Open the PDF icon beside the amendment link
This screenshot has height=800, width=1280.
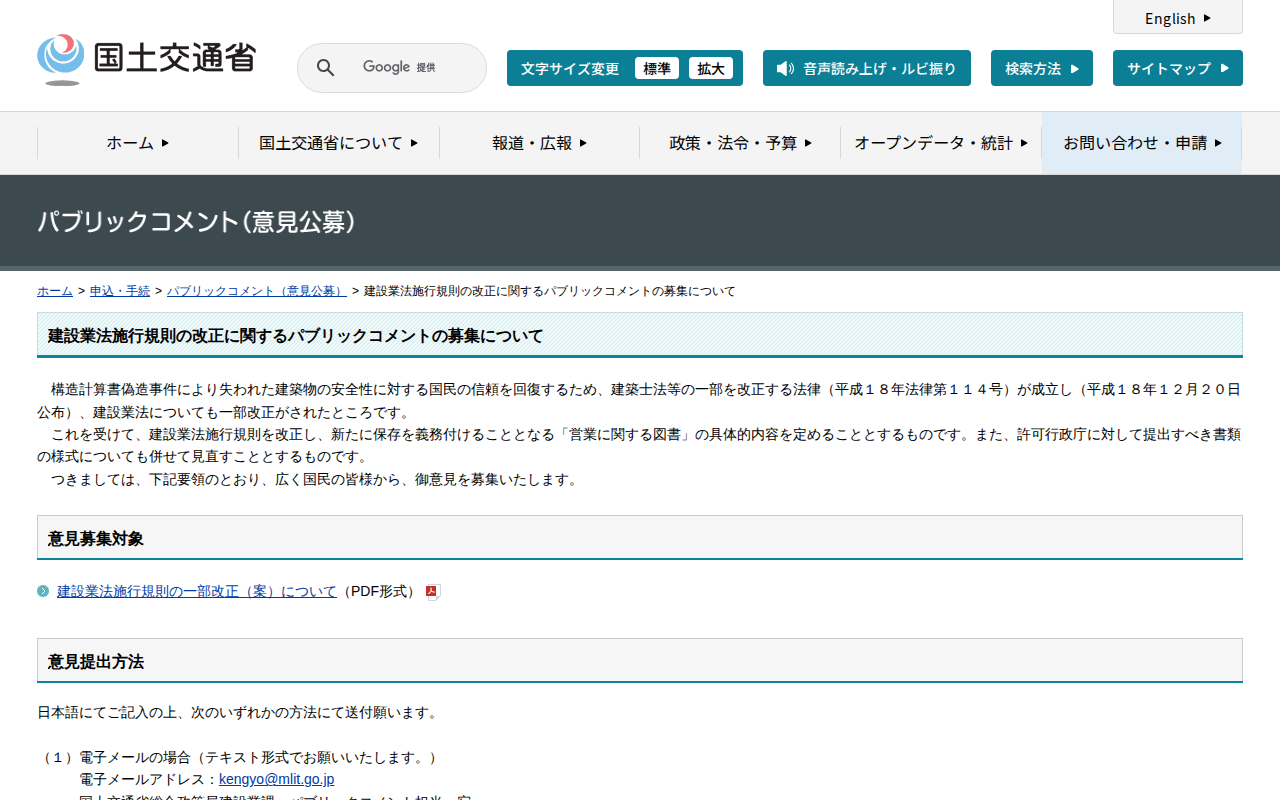click(433, 592)
